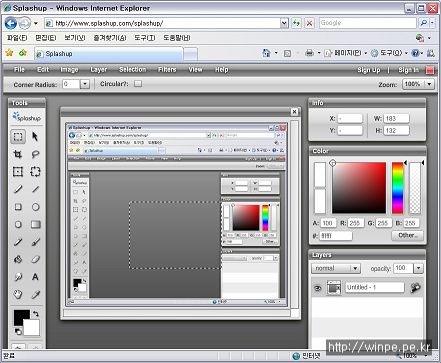Select the Scale transform tool
The height and width of the screenshot is (363, 441).
[x=18, y=172]
